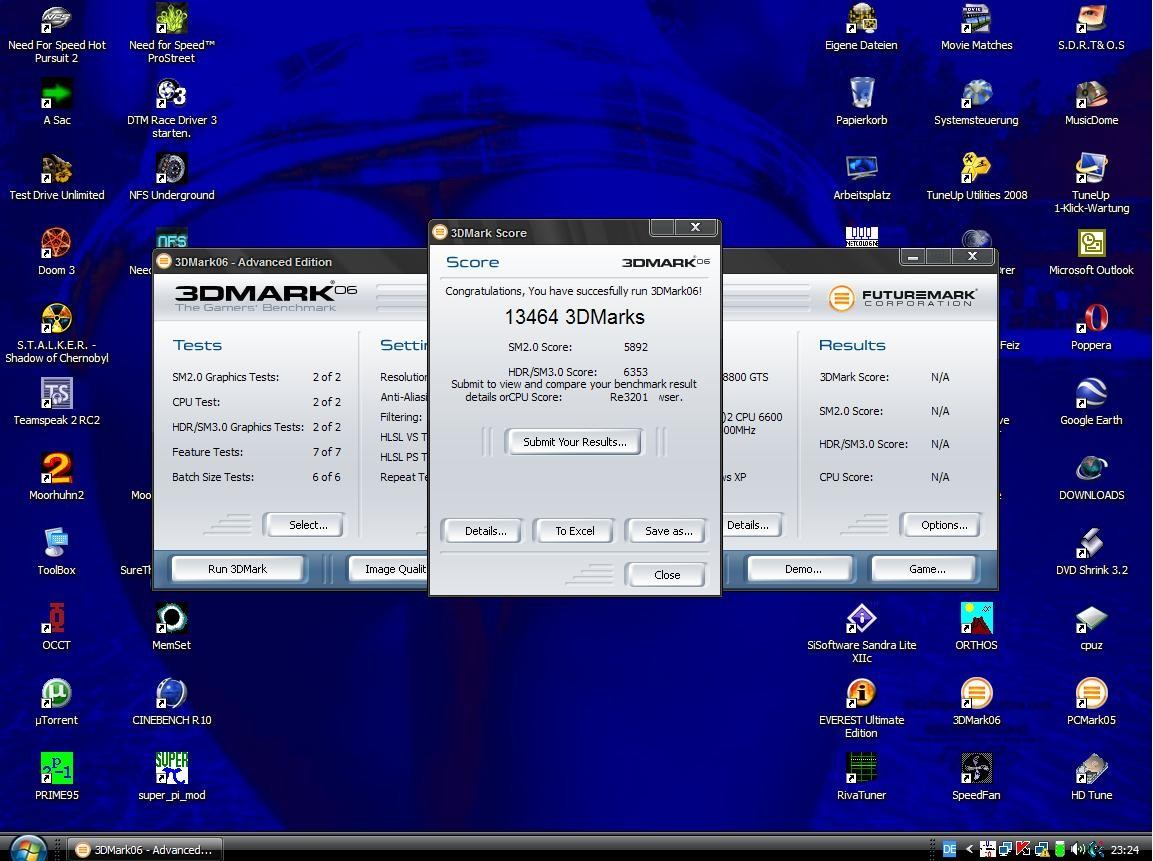Open S.D.R.T&O.S desktop icon
This screenshot has height=861, width=1153.
pyautogui.click(x=1091, y=28)
